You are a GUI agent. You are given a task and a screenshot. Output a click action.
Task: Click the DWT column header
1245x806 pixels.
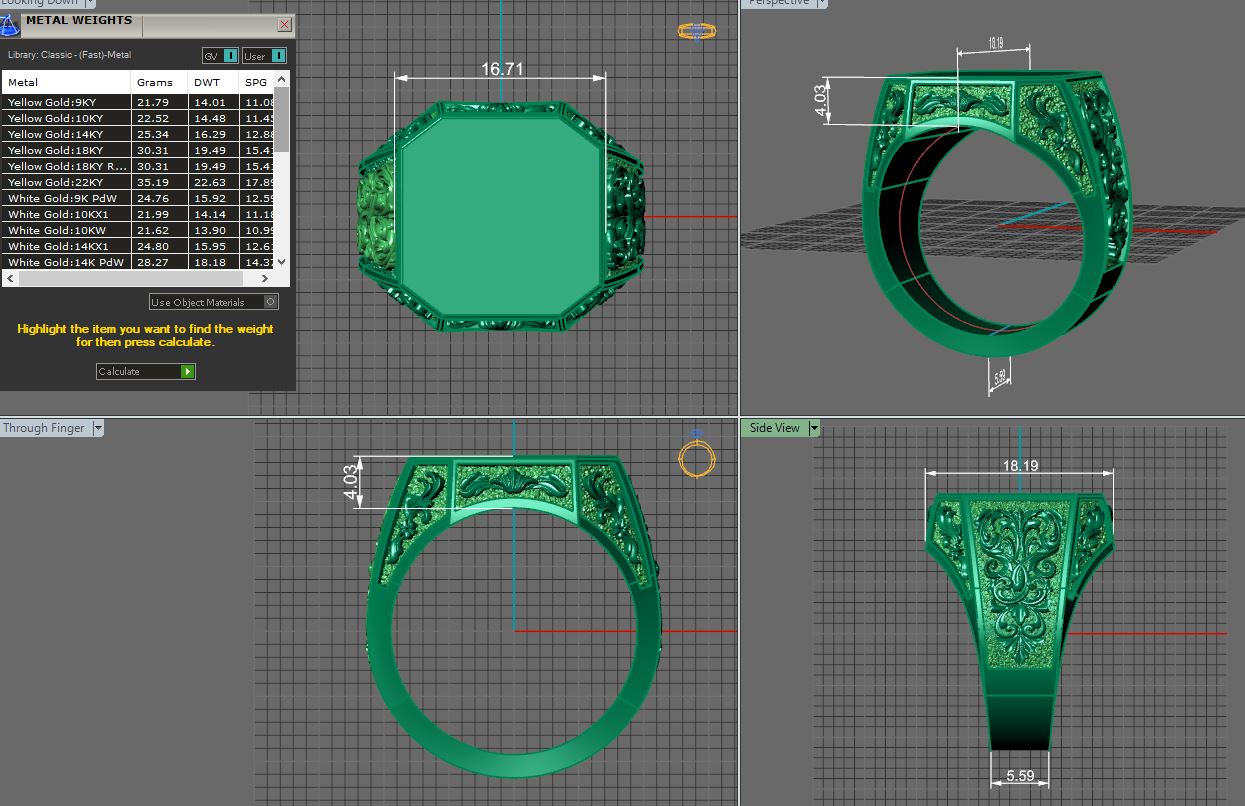pos(214,82)
